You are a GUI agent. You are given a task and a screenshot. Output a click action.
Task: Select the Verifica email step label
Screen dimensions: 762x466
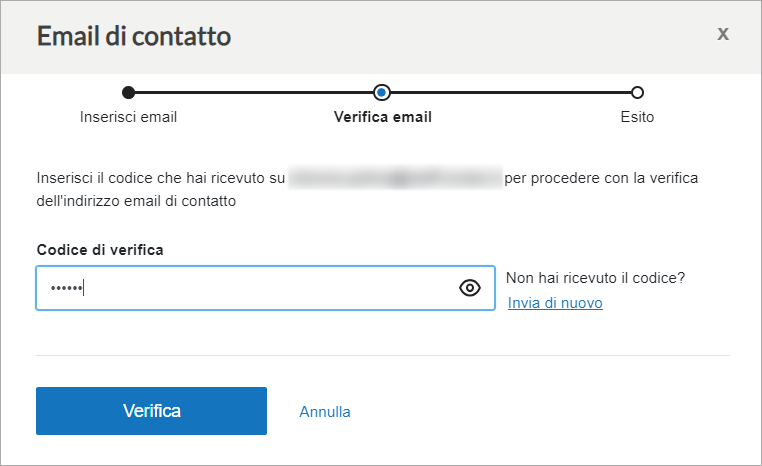point(382,117)
